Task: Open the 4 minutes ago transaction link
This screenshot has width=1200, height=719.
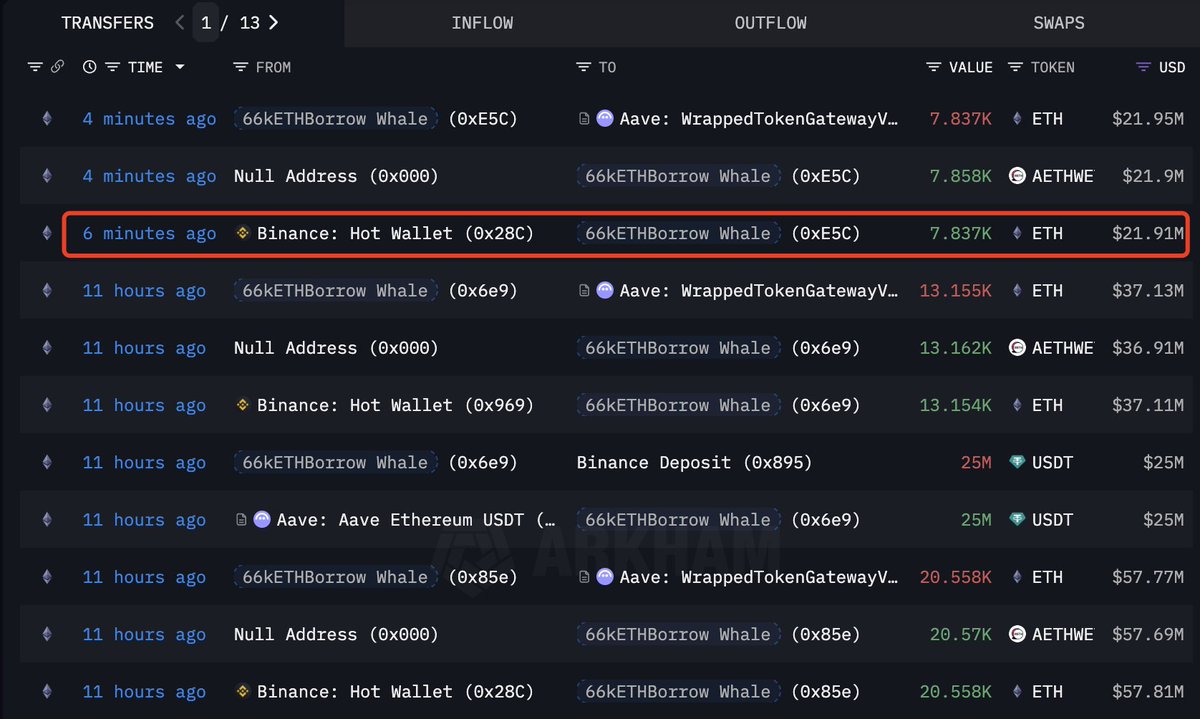Action: pyautogui.click(x=148, y=118)
